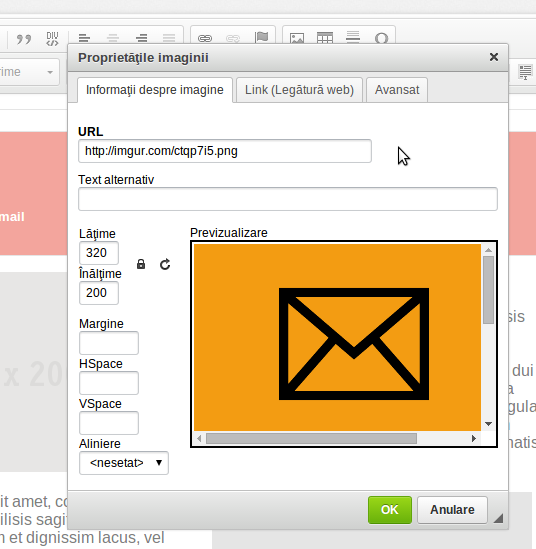Confirm with the green OK button

[x=390, y=510]
